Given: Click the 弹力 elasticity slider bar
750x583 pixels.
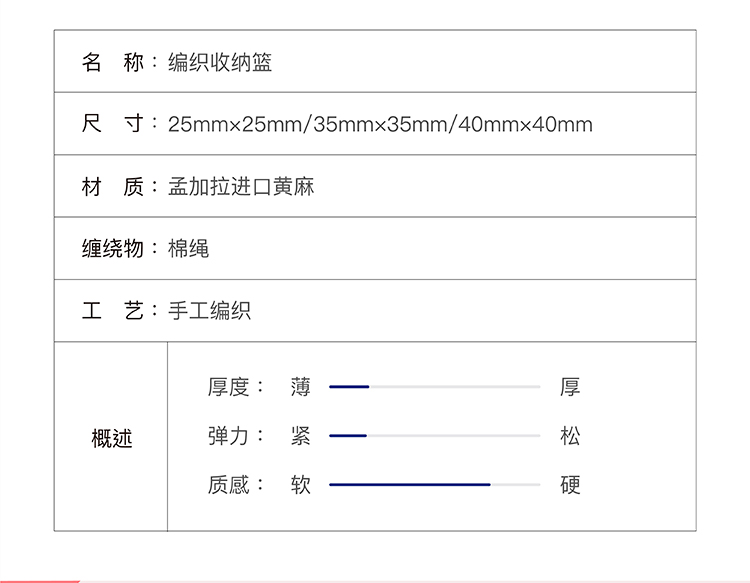Looking at the screenshot, I should (x=434, y=435).
